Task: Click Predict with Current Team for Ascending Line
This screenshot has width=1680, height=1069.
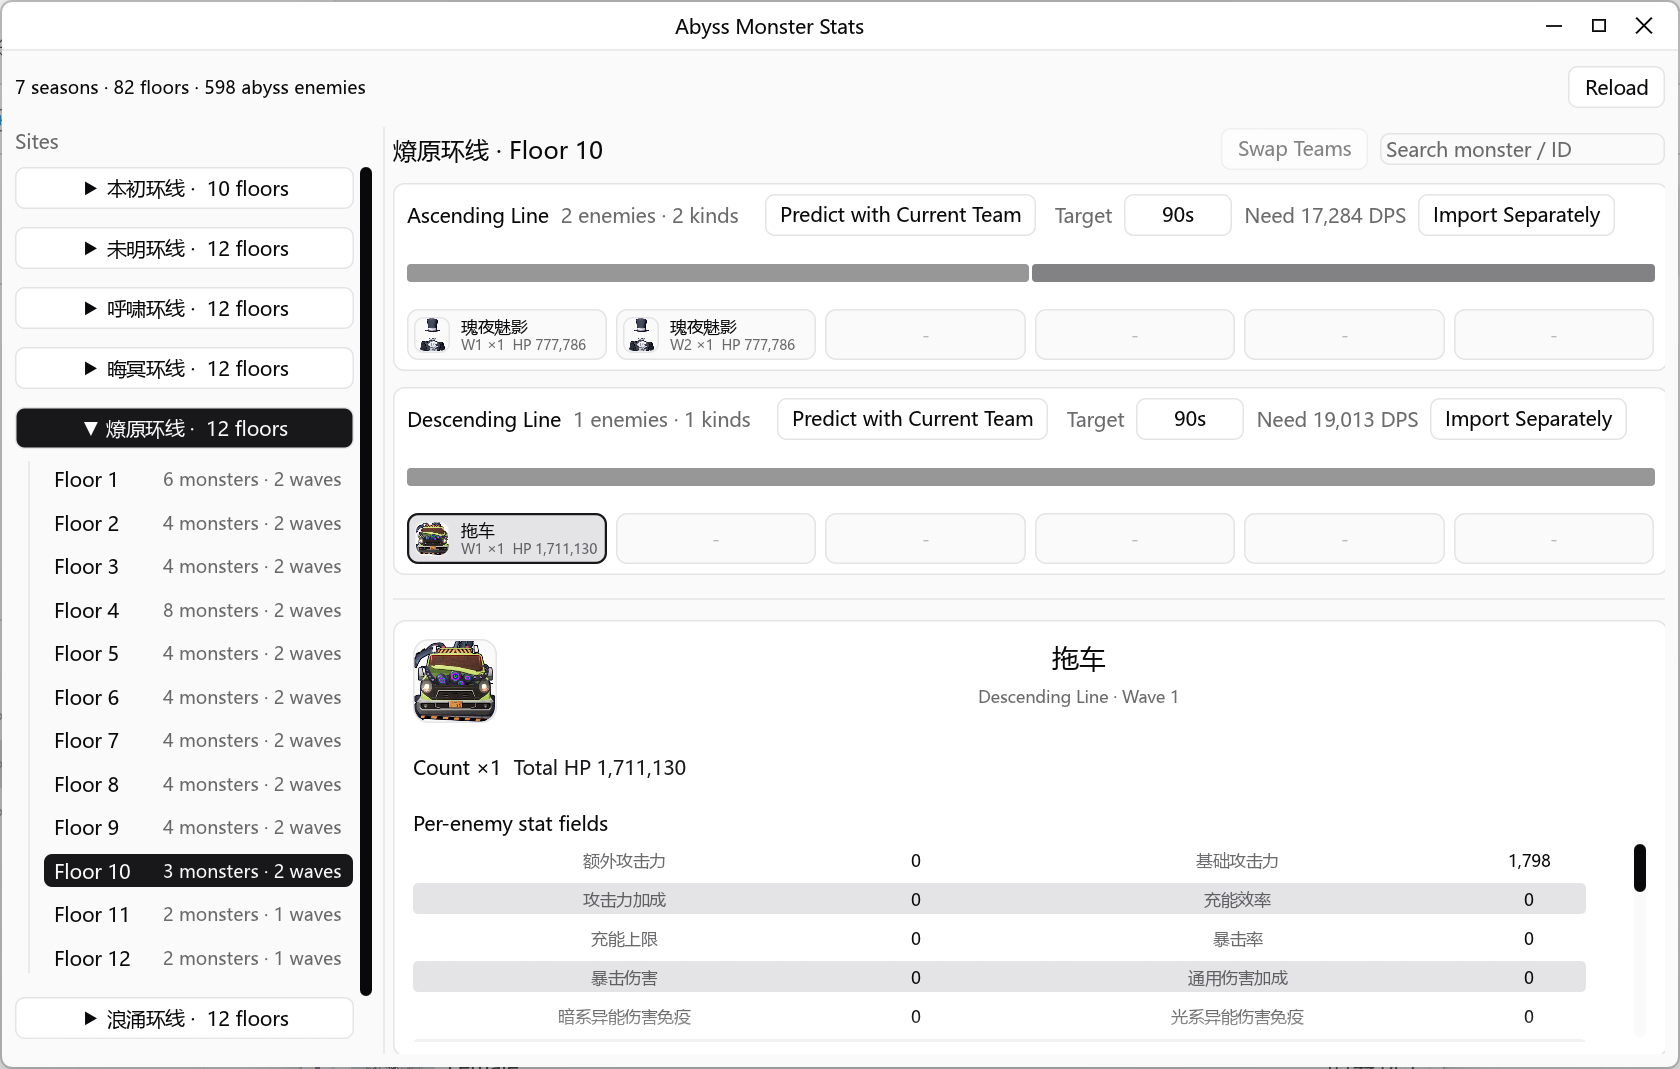Action: coord(900,215)
